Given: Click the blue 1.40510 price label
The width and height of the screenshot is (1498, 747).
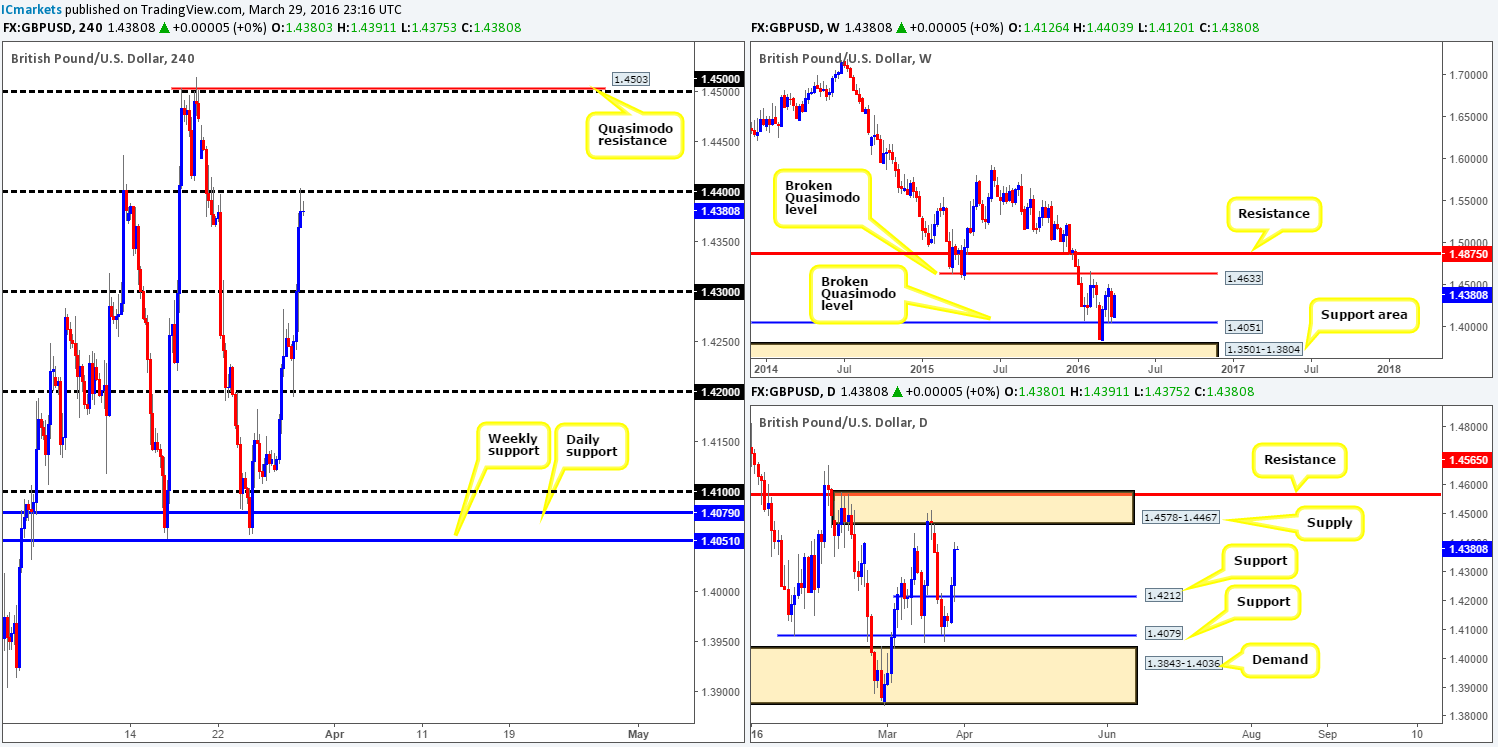Looking at the screenshot, I should coord(720,541).
